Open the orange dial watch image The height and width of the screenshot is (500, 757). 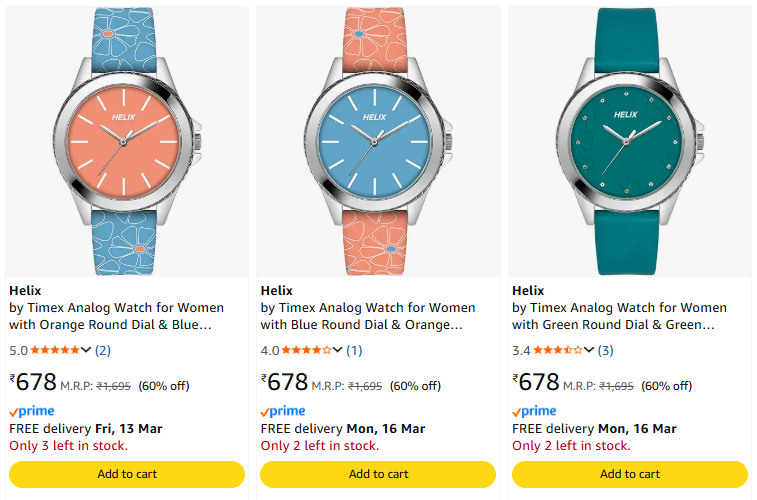coord(126,141)
